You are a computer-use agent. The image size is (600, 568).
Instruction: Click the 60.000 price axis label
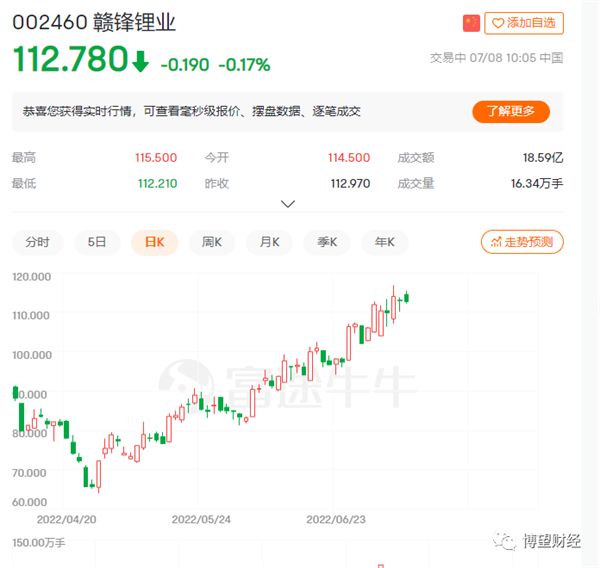tap(29, 502)
